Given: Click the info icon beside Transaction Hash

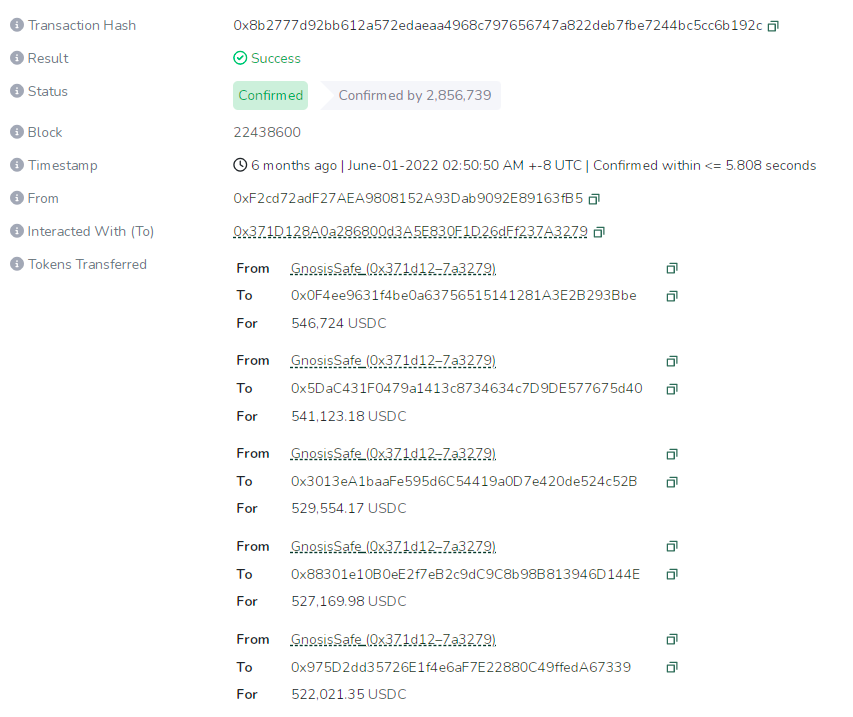Looking at the screenshot, I should (17, 25).
